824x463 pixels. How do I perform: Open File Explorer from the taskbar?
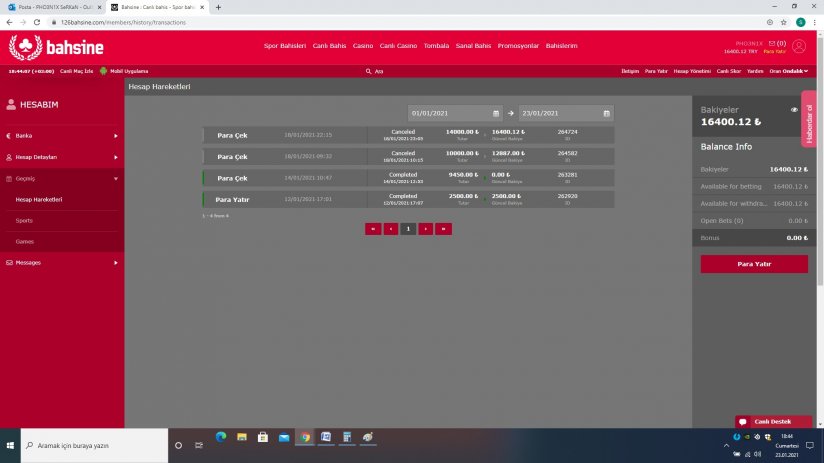tap(242, 437)
